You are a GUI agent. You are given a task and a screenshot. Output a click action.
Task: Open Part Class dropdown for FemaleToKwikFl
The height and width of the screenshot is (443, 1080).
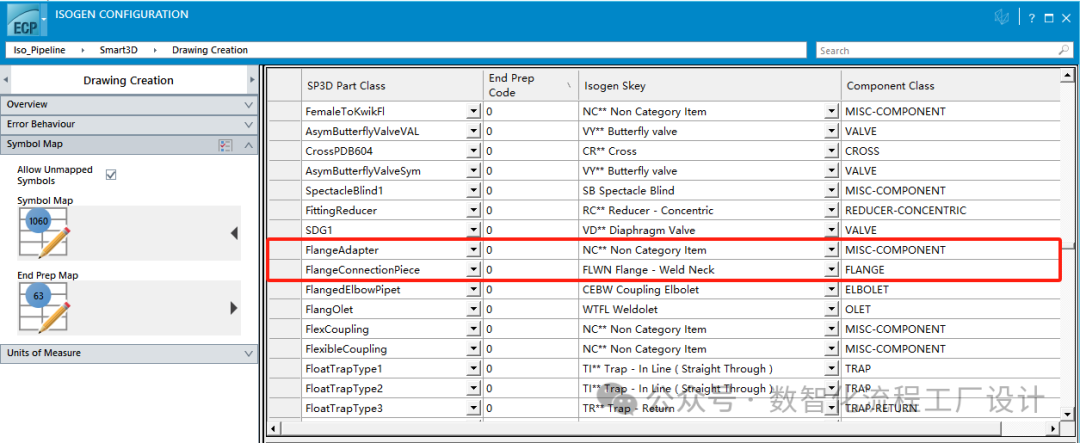coord(473,112)
